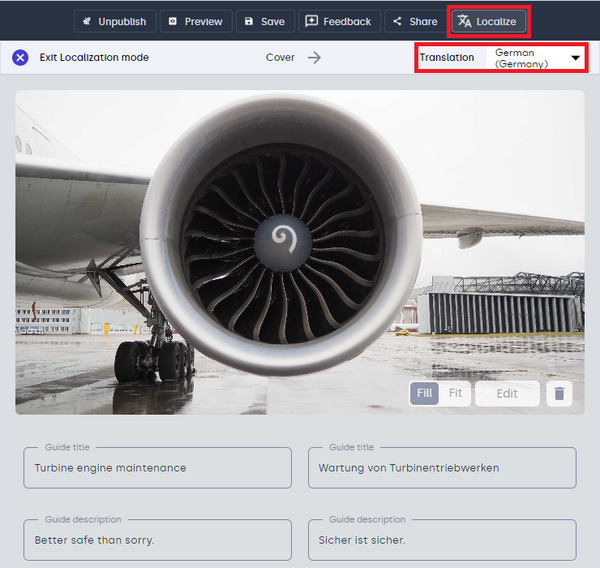
Task: Delete the cover image with trash icon
Action: pos(559,393)
